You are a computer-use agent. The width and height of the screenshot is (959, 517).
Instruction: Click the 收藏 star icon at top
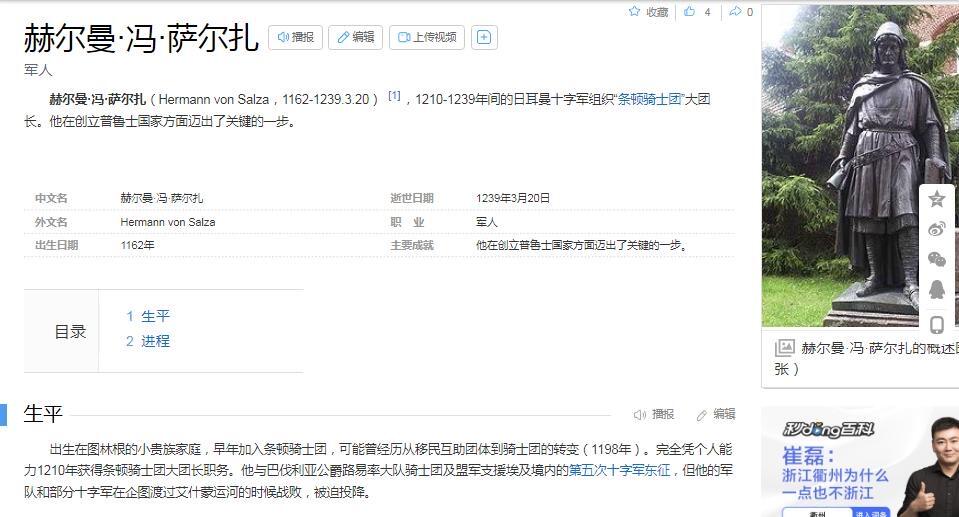634,11
